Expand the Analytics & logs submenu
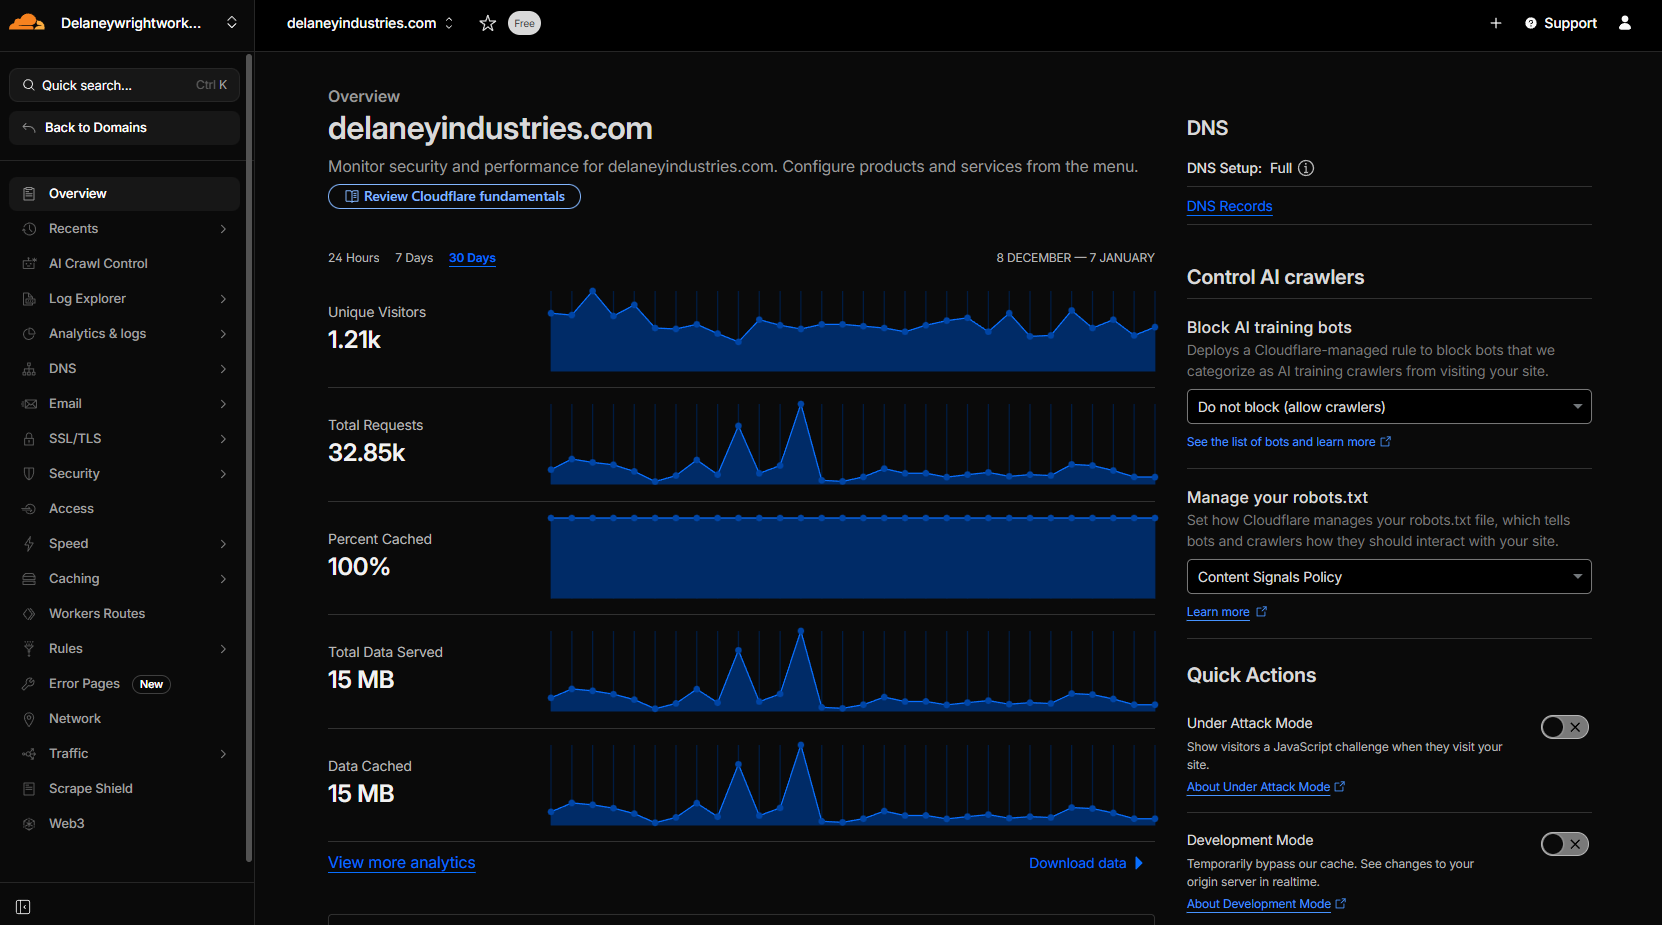The height and width of the screenshot is (925, 1662). click(x=98, y=333)
